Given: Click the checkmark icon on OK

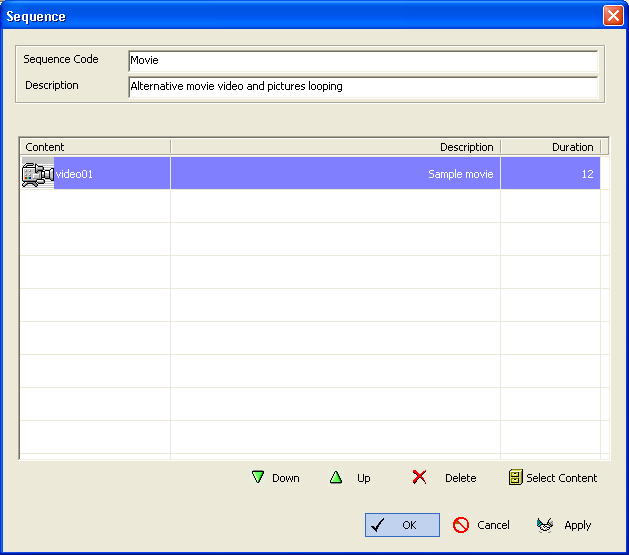Looking at the screenshot, I should pyautogui.click(x=378, y=525).
